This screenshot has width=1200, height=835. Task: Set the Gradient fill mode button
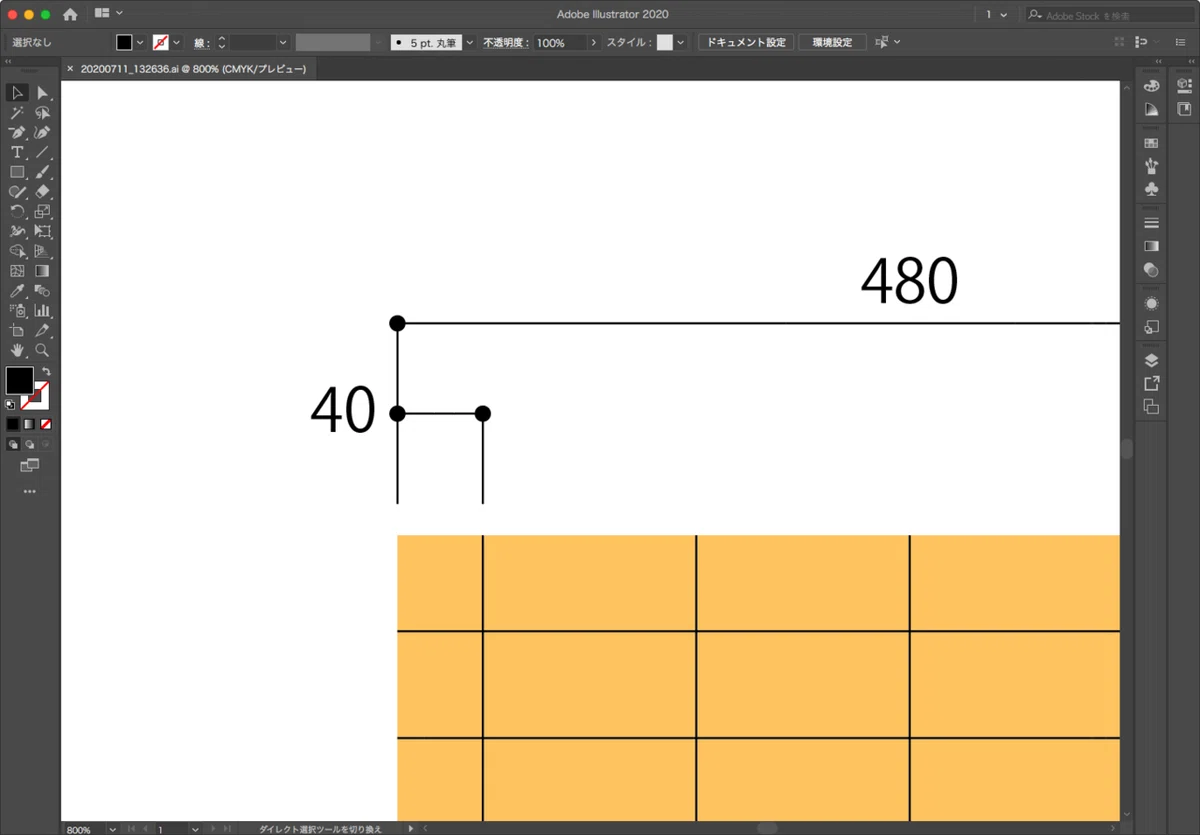tap(29, 424)
